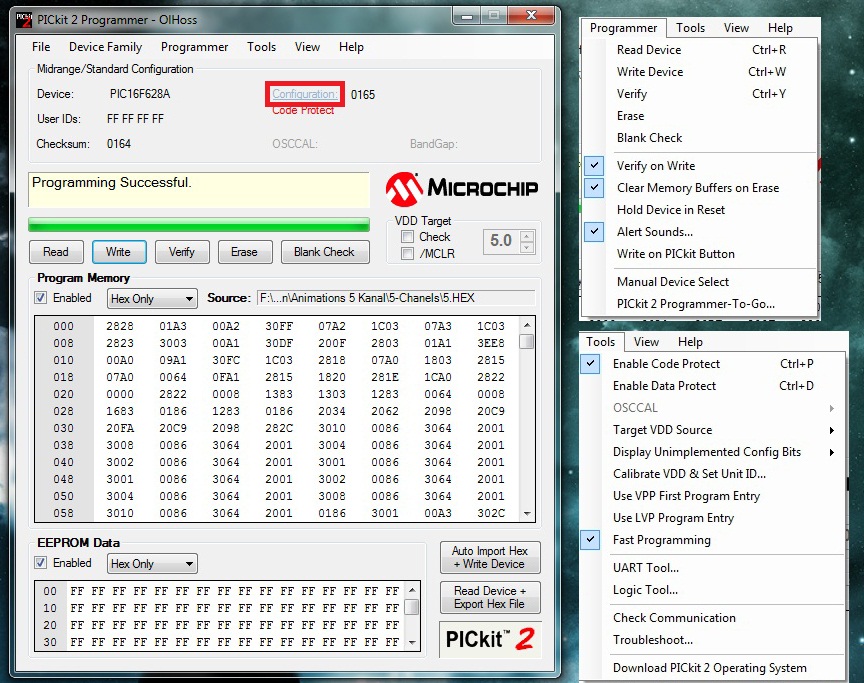This screenshot has height=683, width=864.
Task: Click the Read button
Action: [56, 252]
